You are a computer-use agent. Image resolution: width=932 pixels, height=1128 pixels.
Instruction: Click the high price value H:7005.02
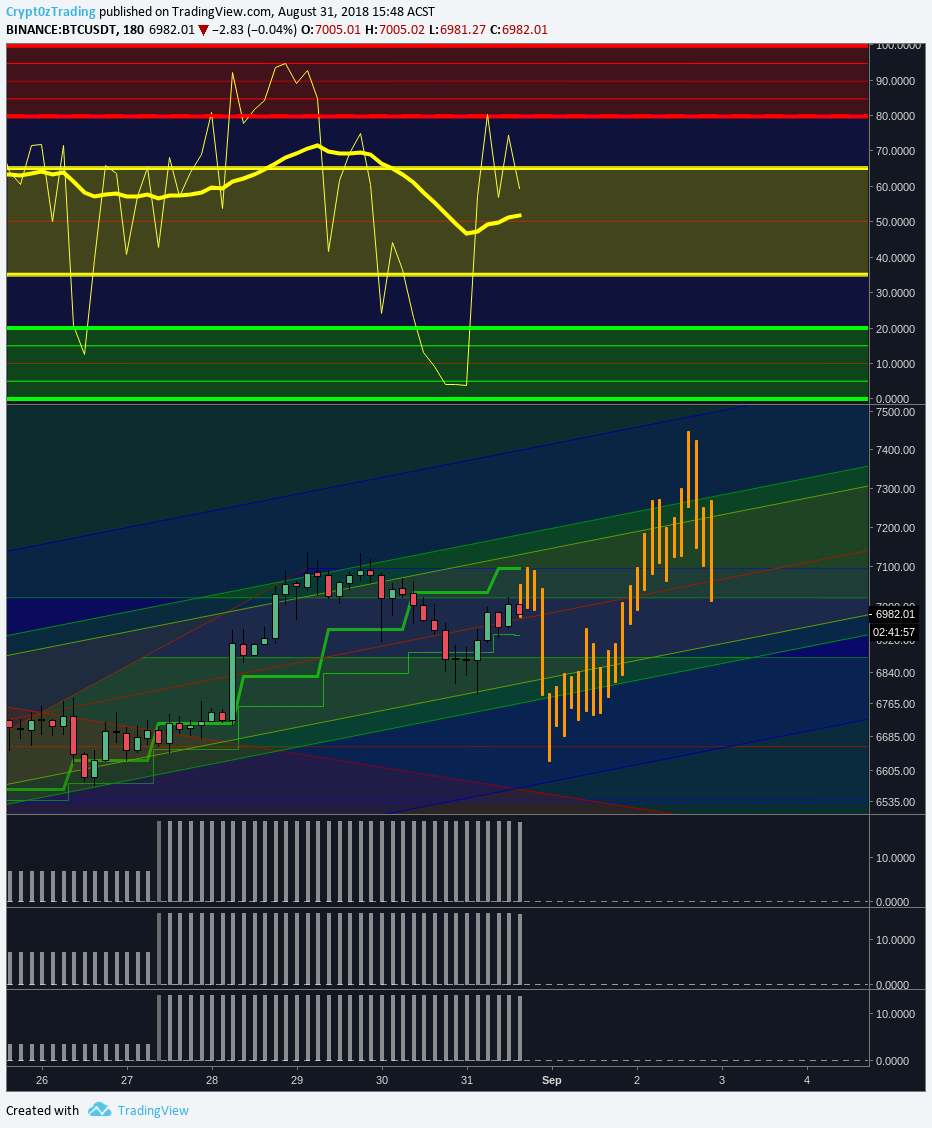(395, 29)
